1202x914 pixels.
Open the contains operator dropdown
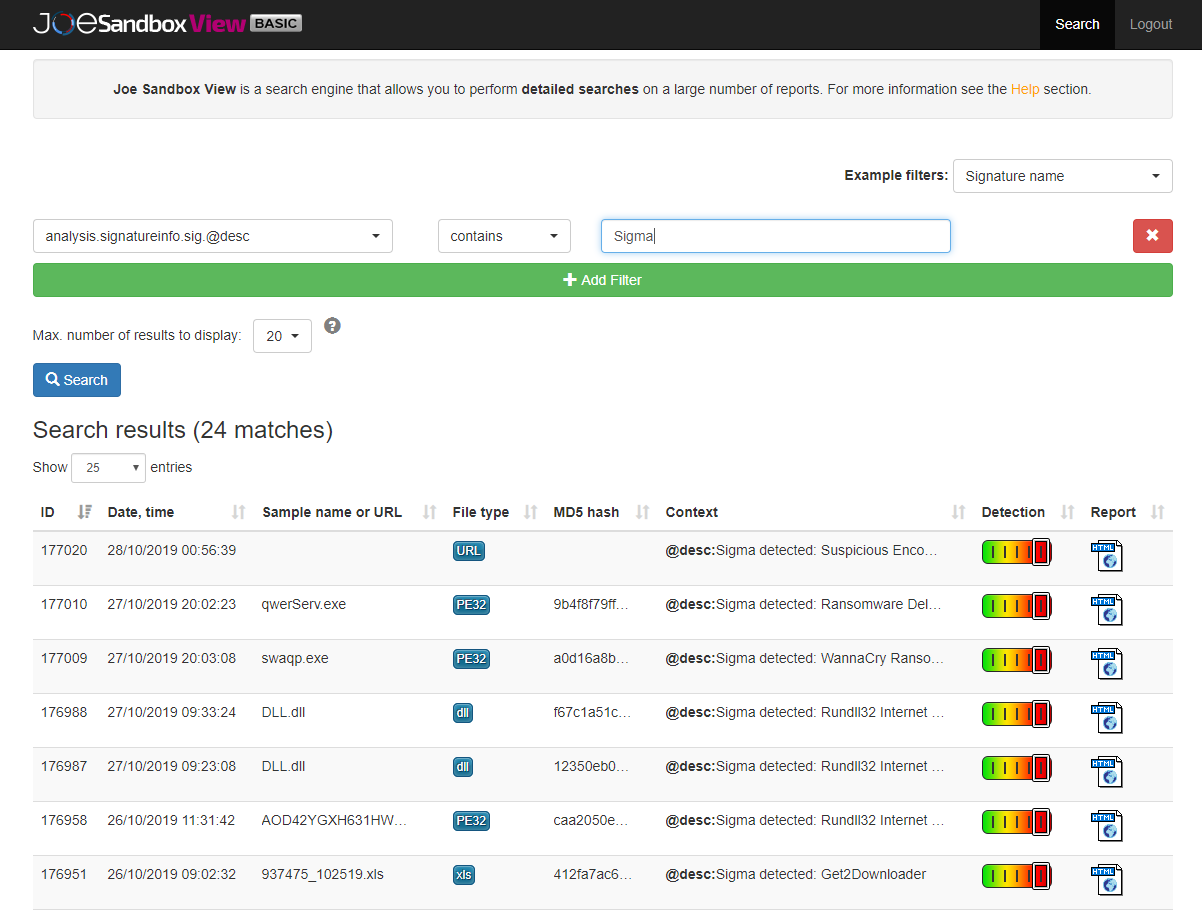pyautogui.click(x=504, y=235)
